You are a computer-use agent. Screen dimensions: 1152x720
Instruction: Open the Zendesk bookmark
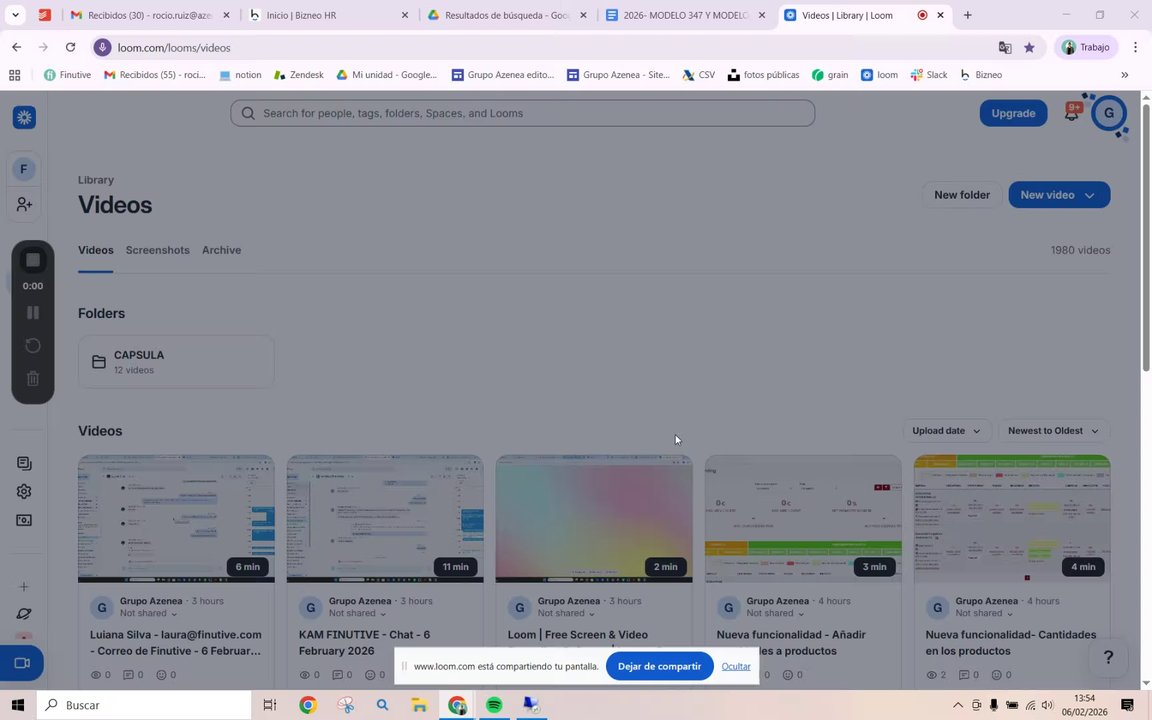point(298,75)
